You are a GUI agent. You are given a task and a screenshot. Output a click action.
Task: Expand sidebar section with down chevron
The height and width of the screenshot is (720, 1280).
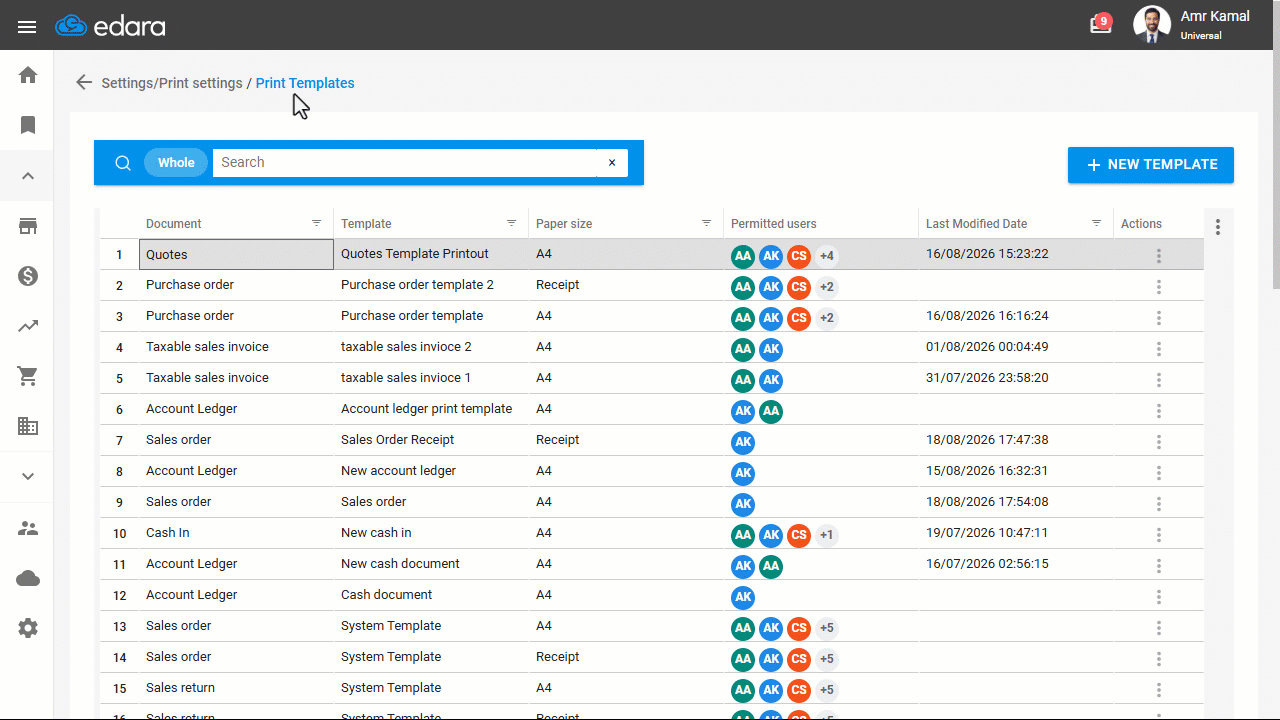(28, 476)
